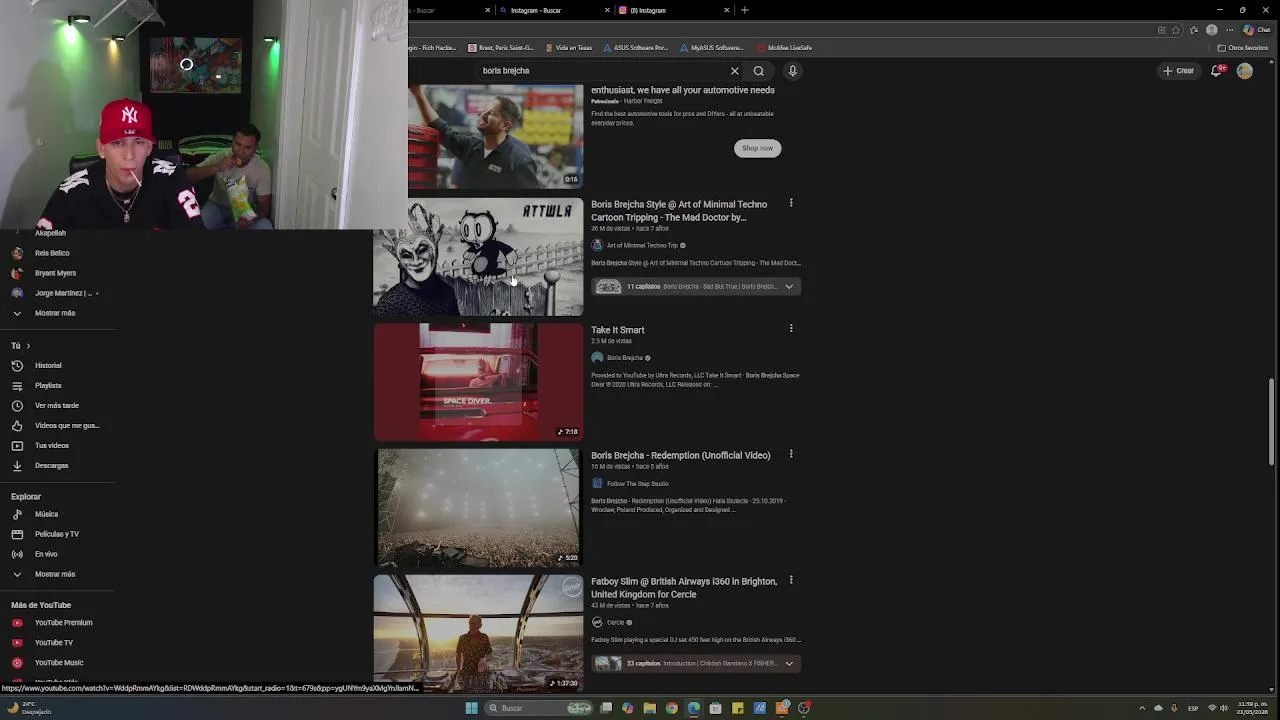Open options menu for Fatboy Slim video
This screenshot has width=1280, height=720.
[791, 580]
